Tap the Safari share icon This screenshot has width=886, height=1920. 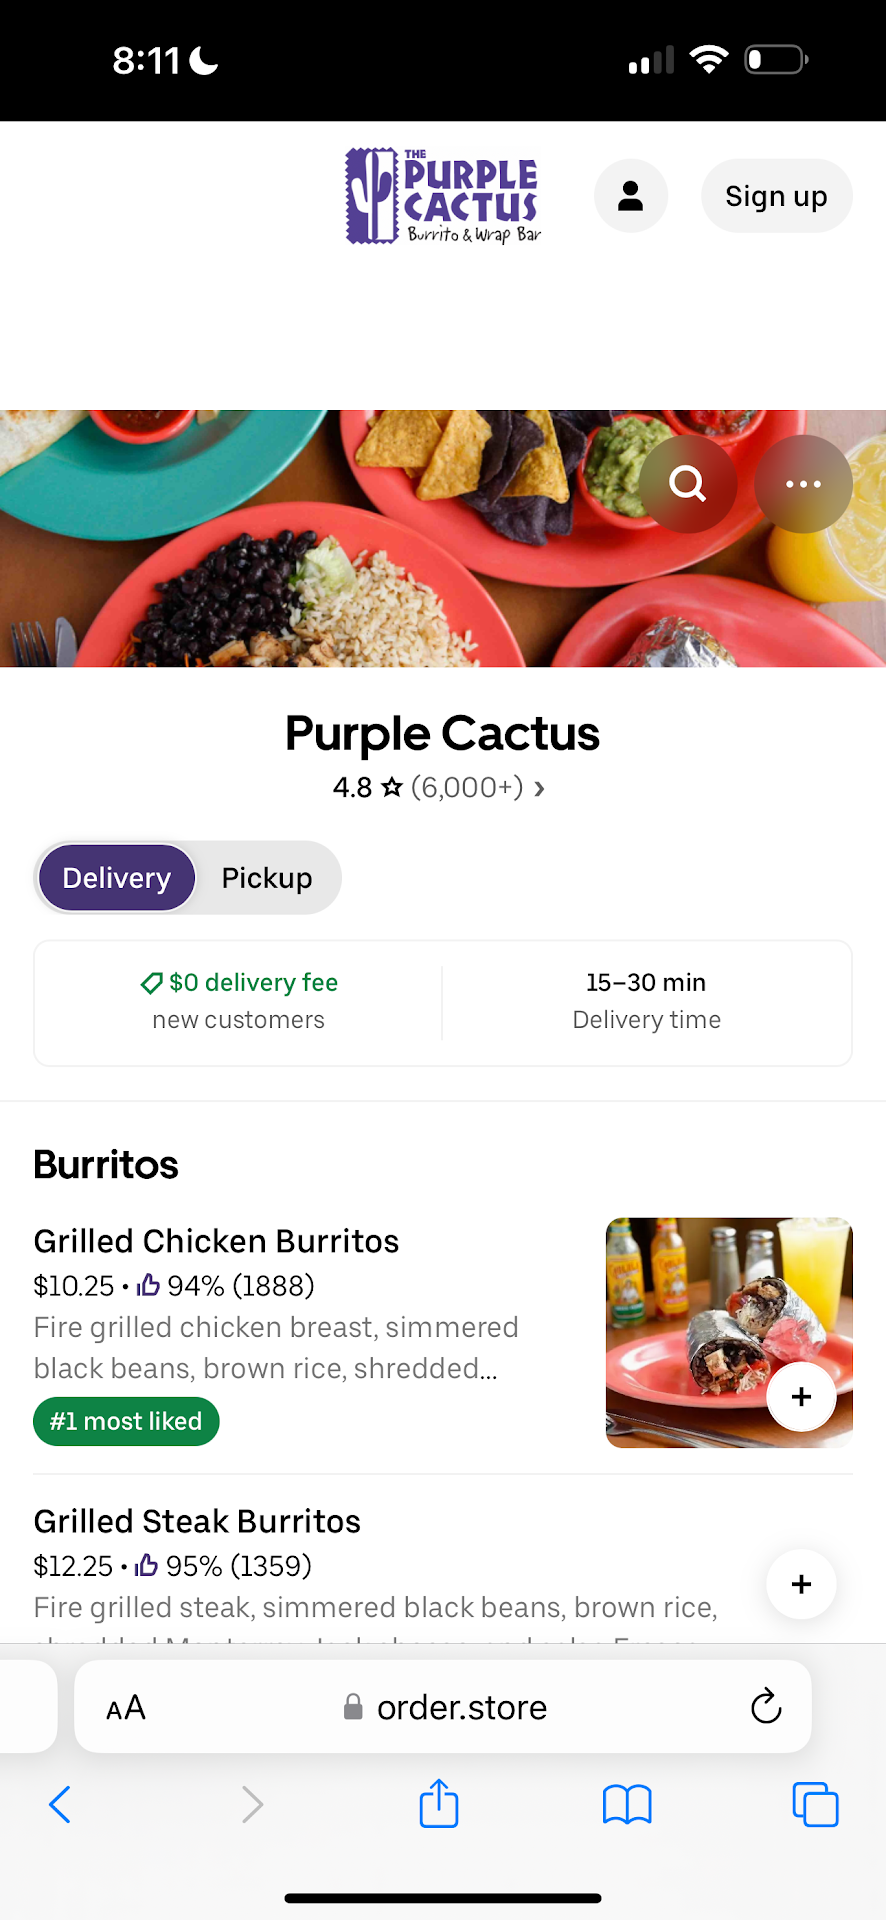[439, 1805]
